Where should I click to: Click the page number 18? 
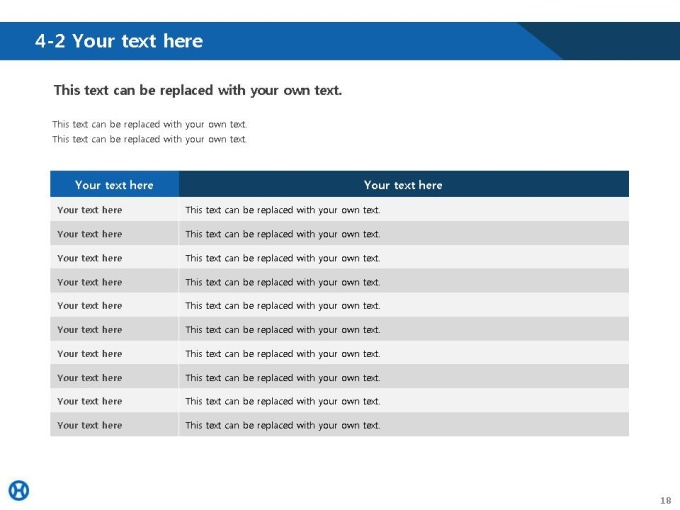(x=666, y=500)
